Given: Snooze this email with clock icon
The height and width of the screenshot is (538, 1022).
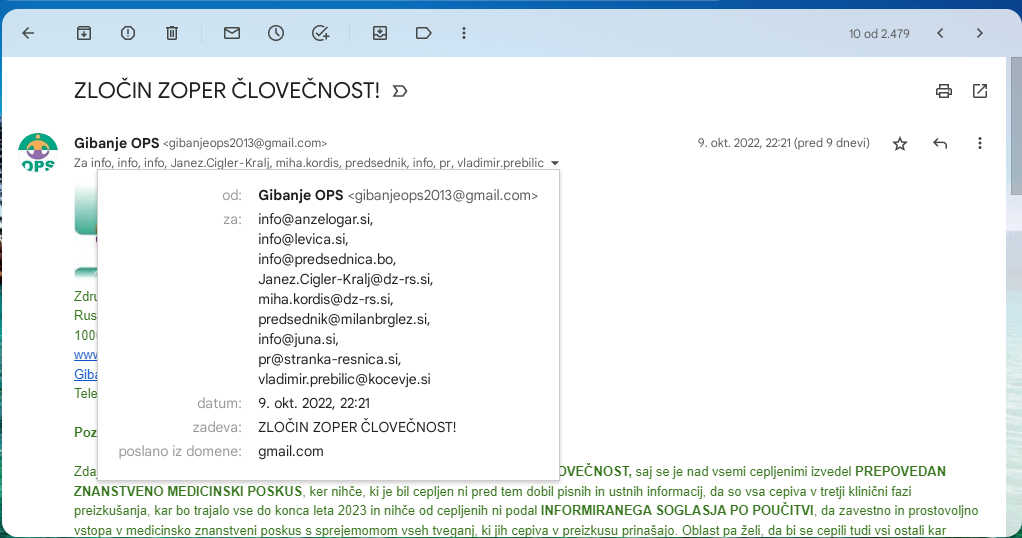Looking at the screenshot, I should coord(276,33).
